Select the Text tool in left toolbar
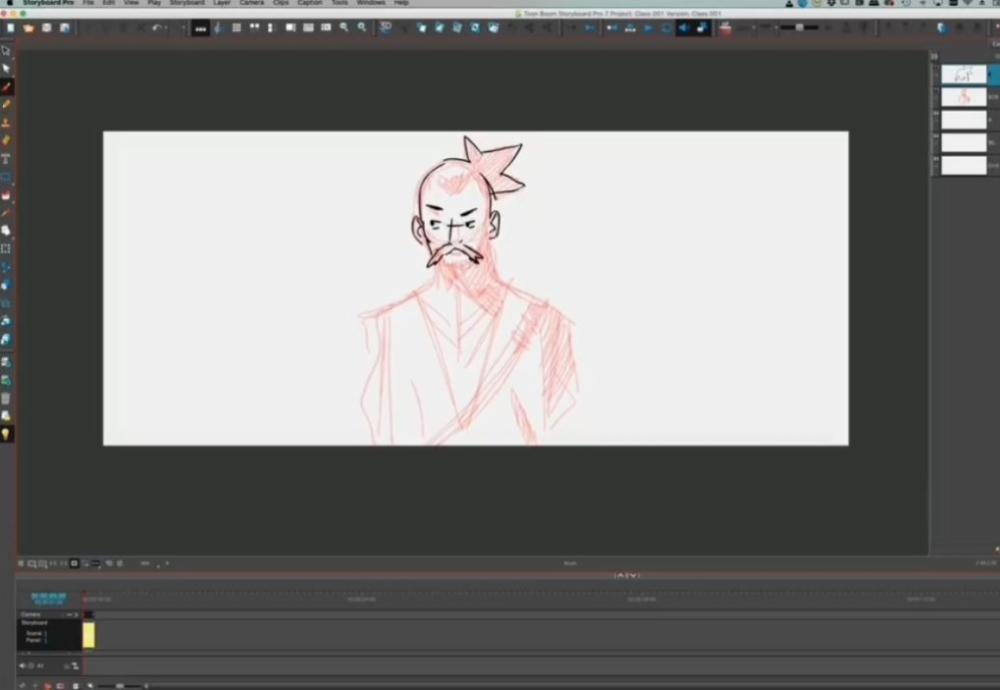The height and width of the screenshot is (690, 1000). [6, 159]
